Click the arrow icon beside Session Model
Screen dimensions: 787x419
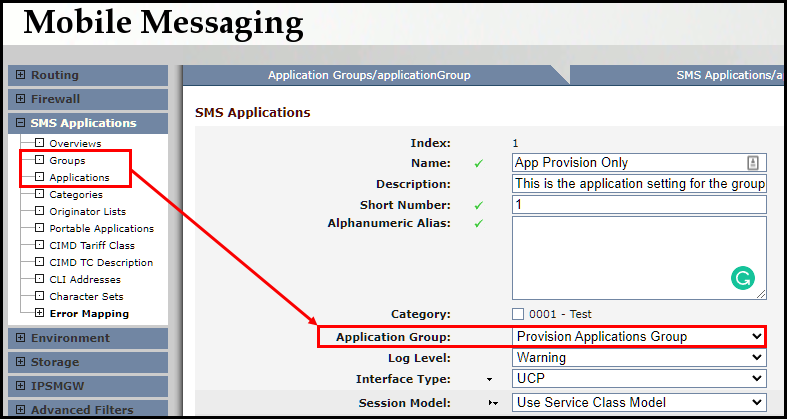[x=494, y=403]
